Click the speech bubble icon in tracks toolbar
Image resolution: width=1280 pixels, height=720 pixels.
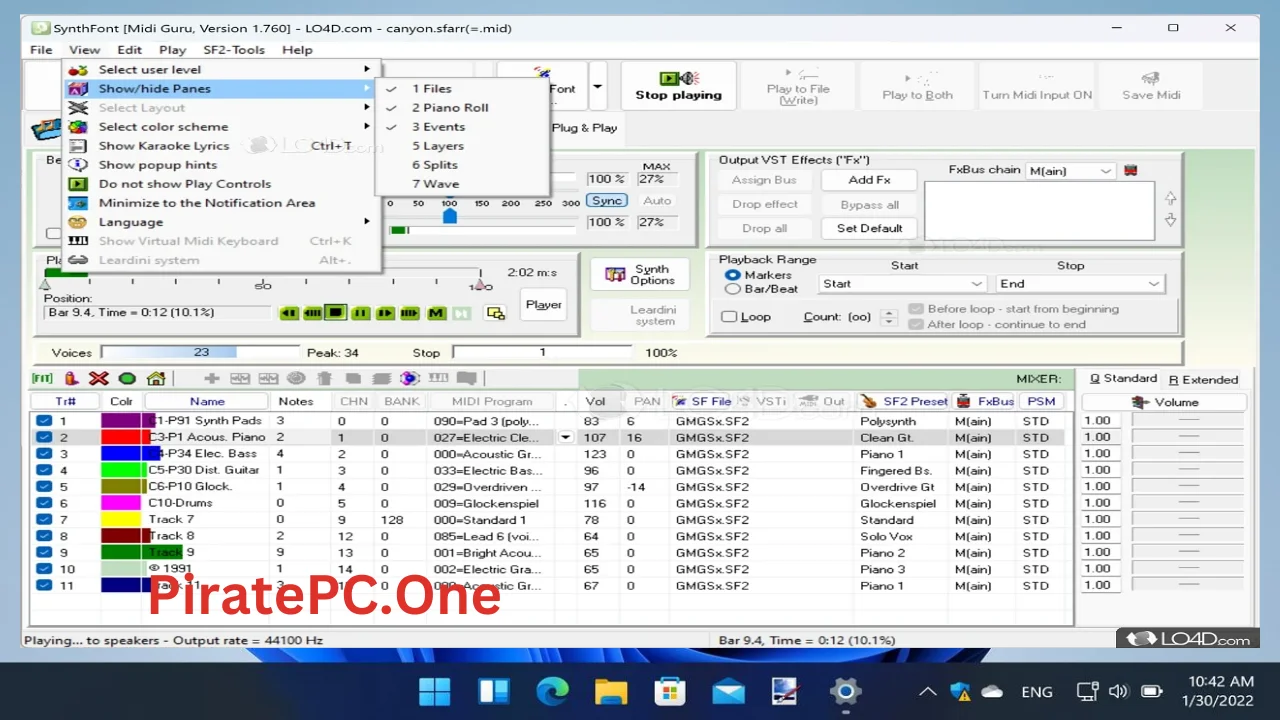click(466, 379)
